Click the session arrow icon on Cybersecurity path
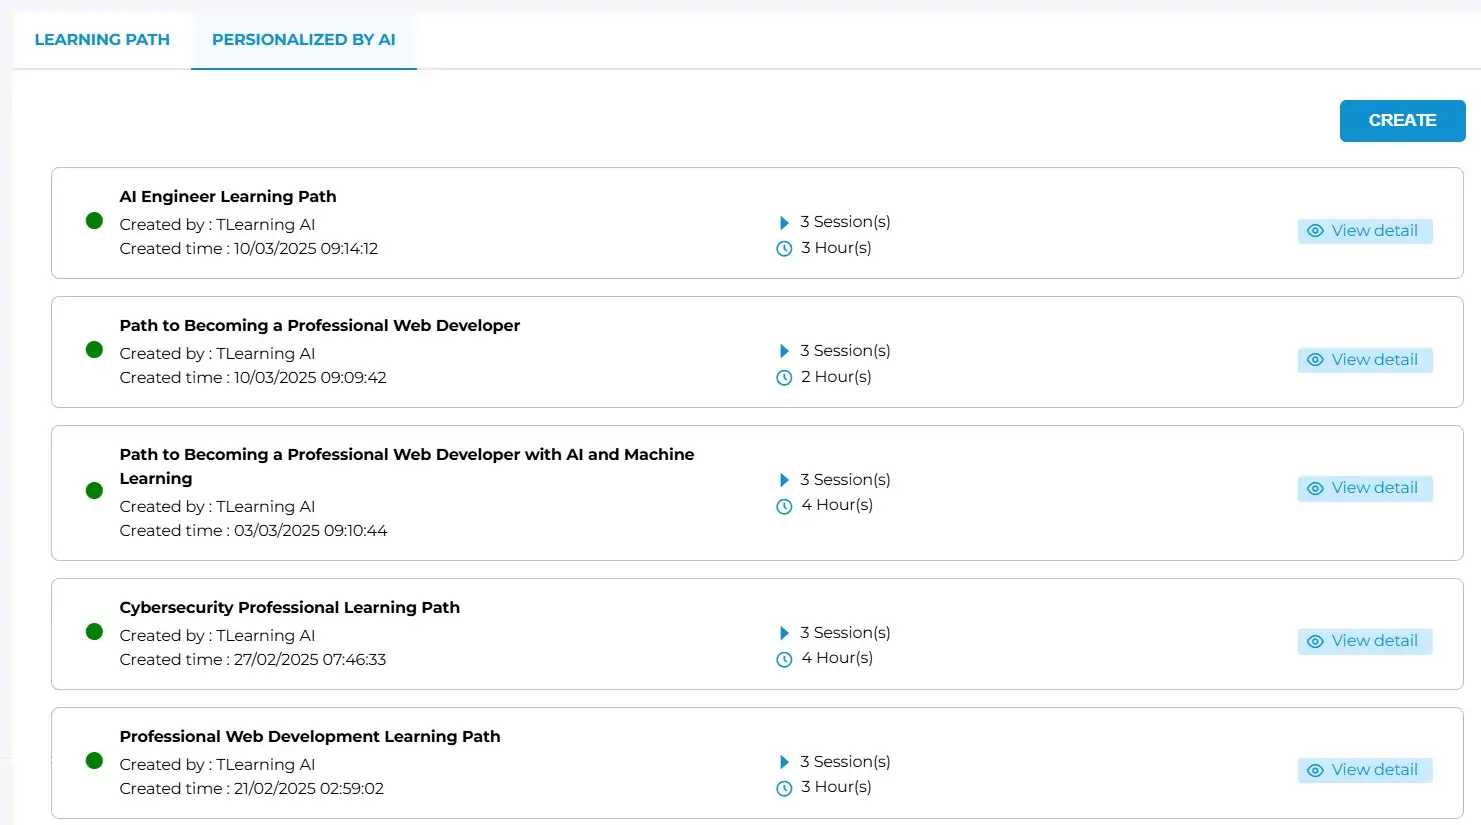The width and height of the screenshot is (1481, 825). point(785,632)
